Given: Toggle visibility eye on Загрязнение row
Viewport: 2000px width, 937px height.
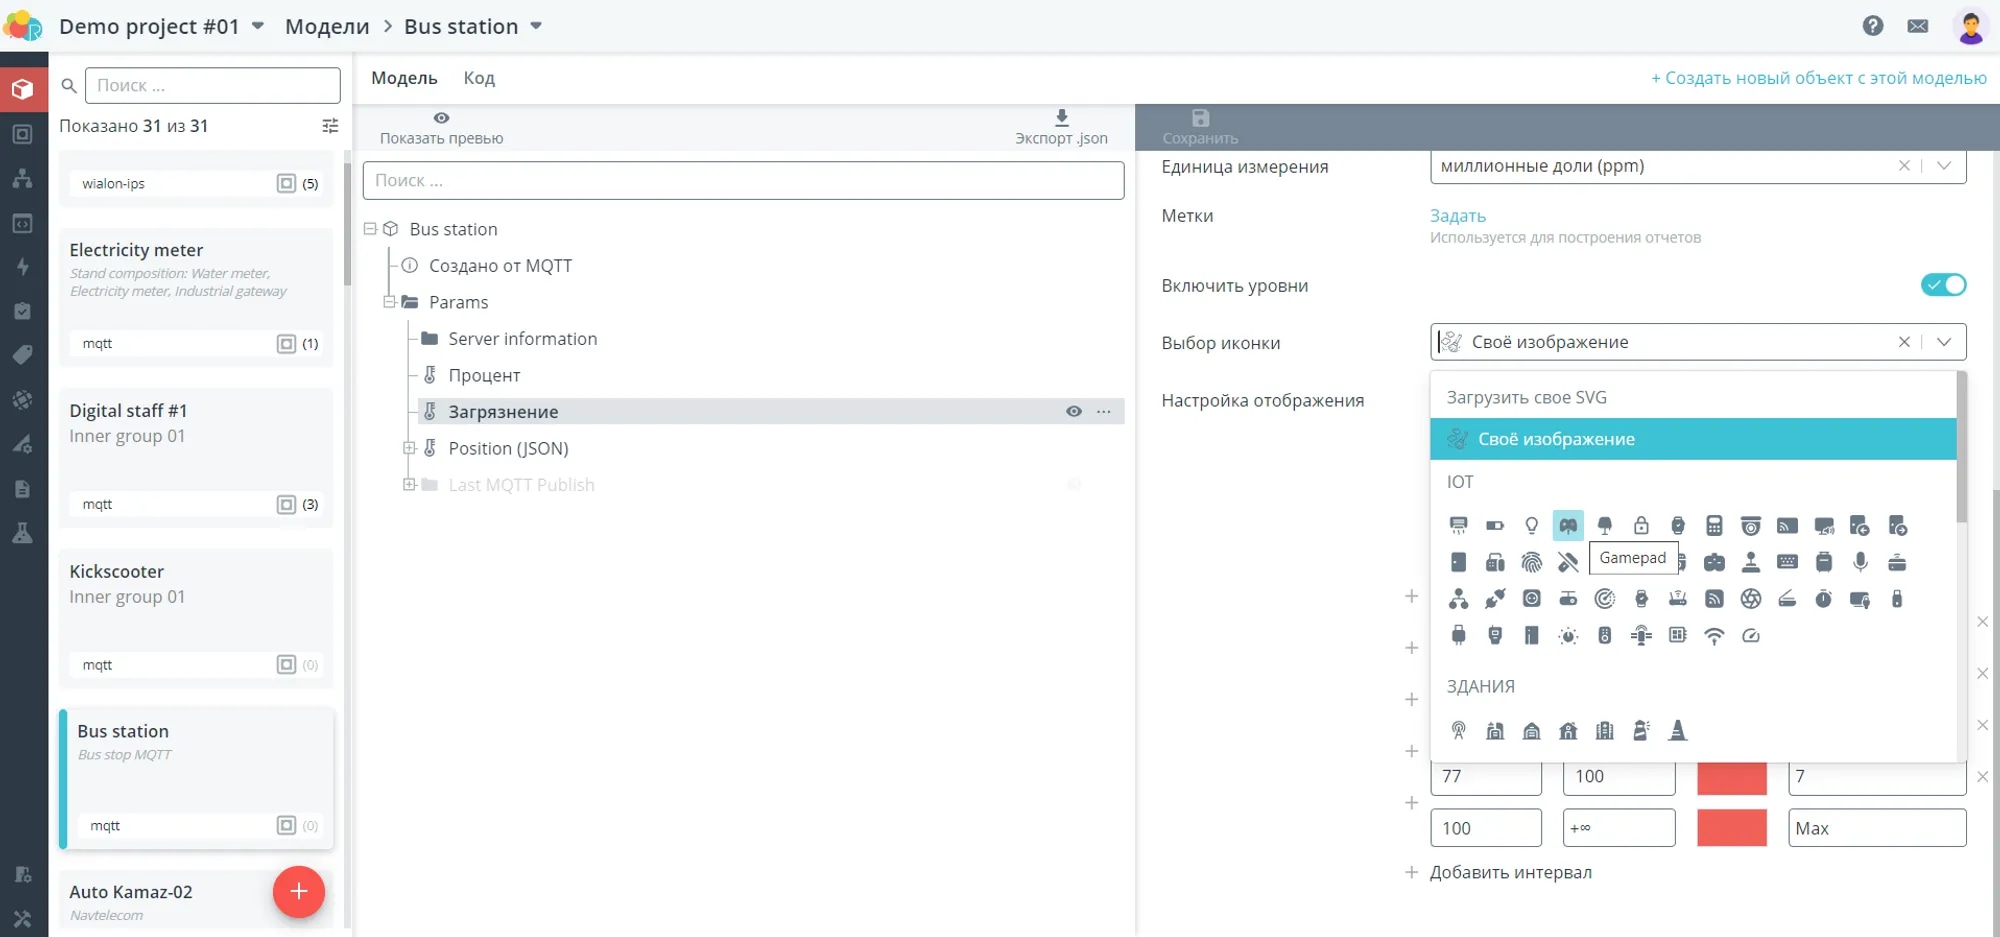Looking at the screenshot, I should [x=1073, y=412].
